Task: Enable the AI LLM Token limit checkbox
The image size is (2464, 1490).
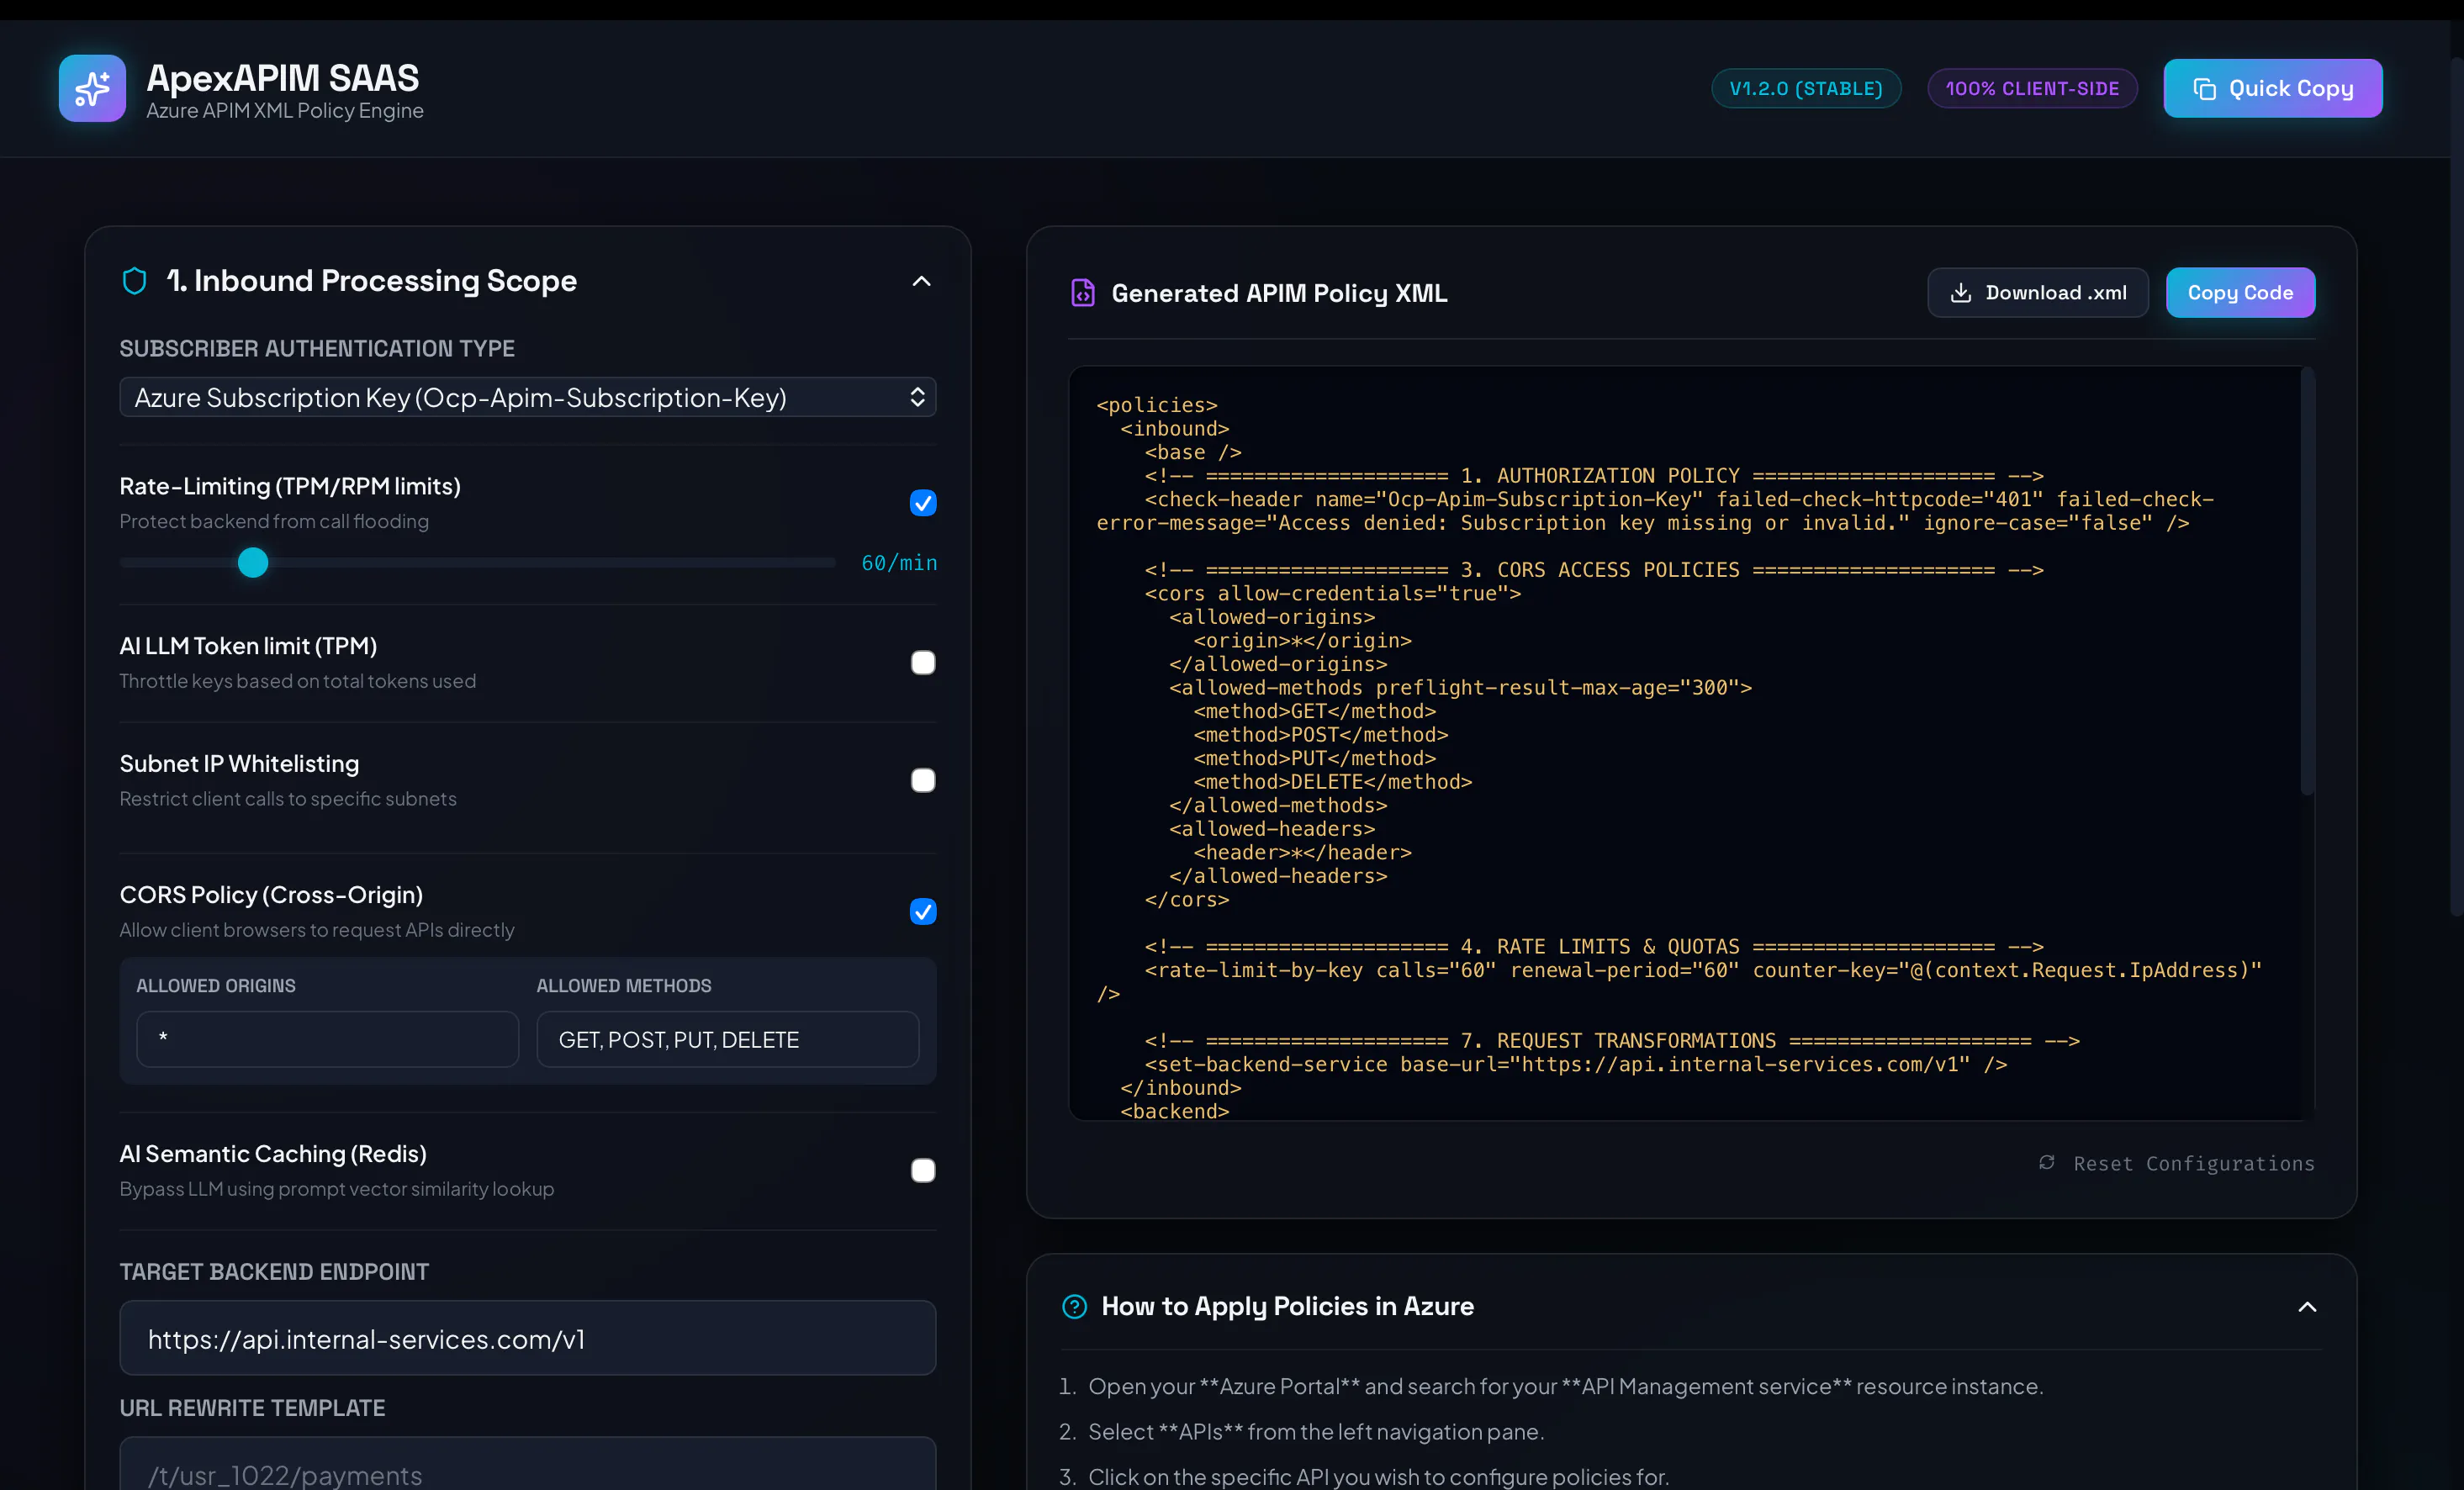Action: [923, 663]
